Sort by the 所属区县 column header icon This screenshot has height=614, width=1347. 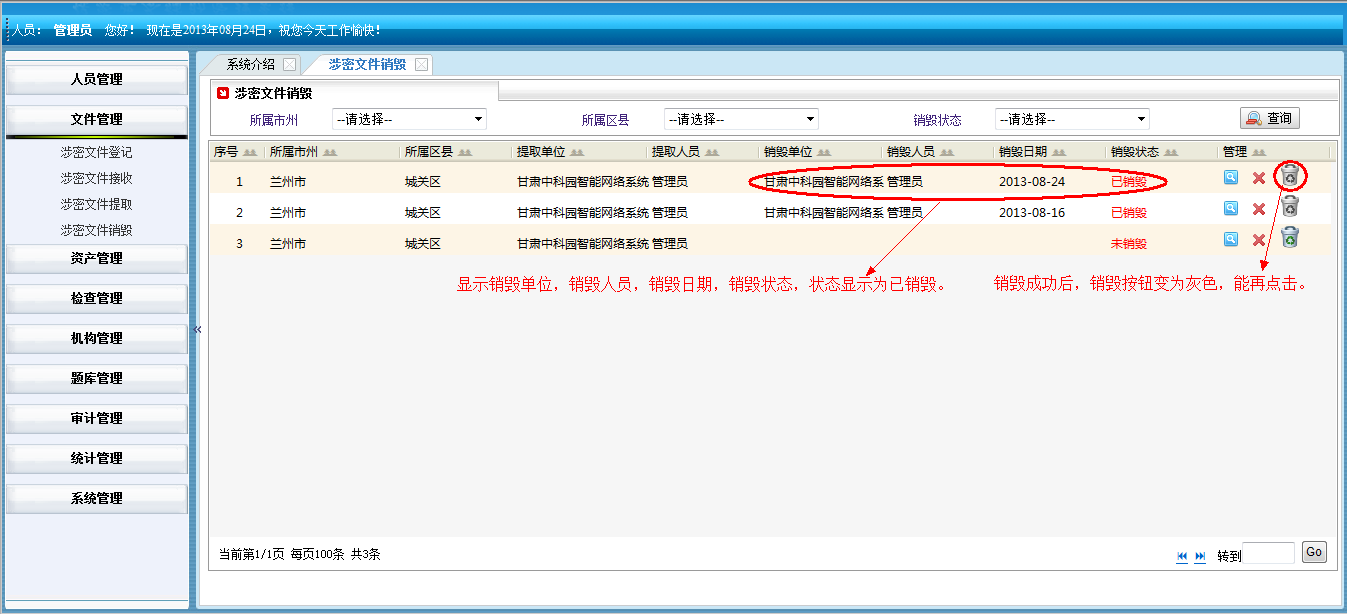465,153
